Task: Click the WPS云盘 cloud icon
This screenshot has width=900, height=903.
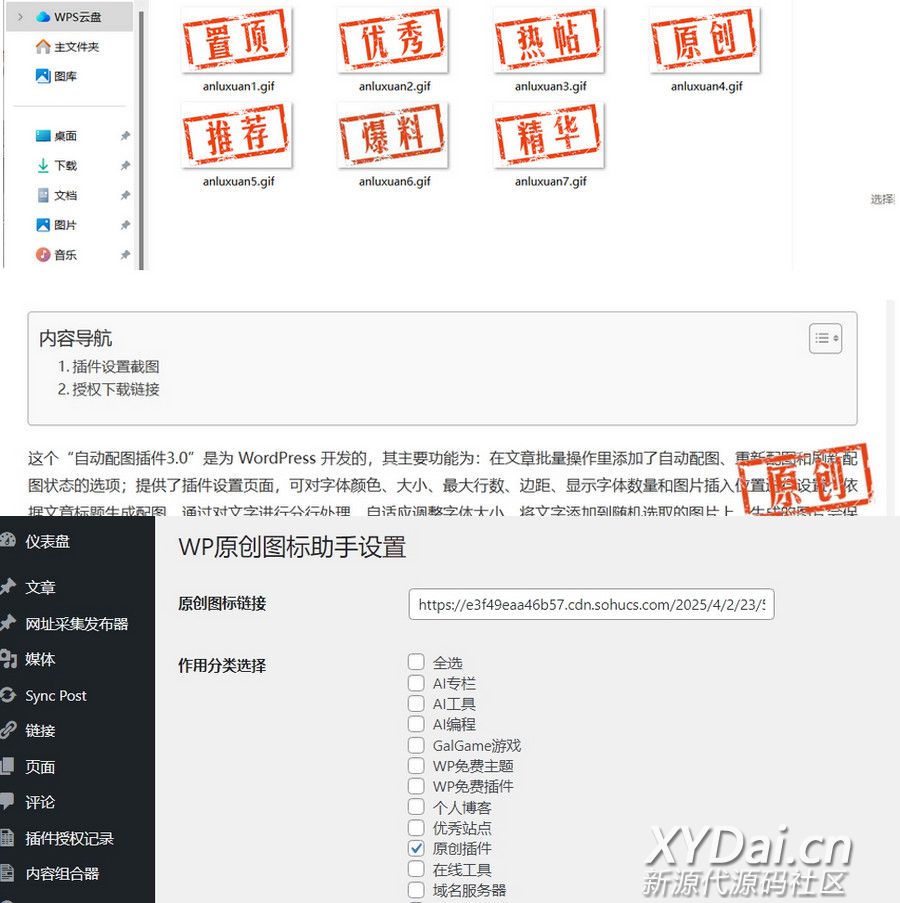Action: [x=42, y=17]
